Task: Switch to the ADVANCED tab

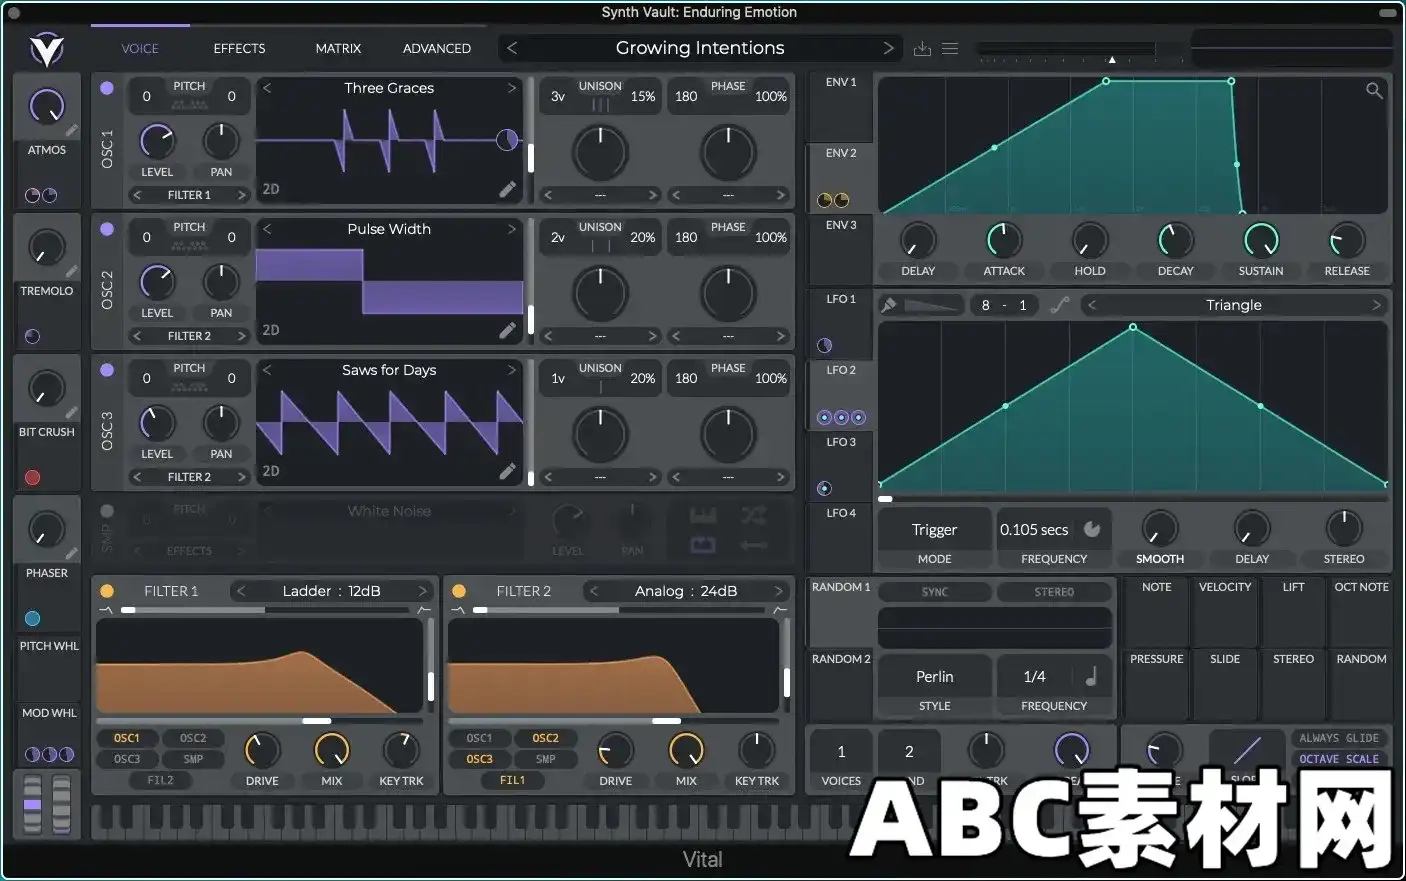Action: [x=437, y=48]
